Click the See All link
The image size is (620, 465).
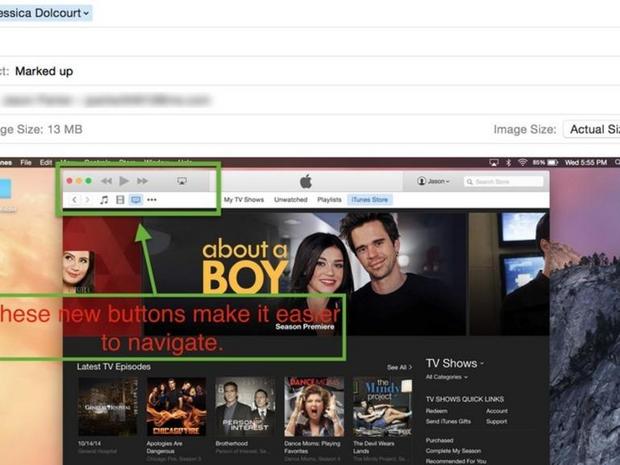click(x=399, y=367)
